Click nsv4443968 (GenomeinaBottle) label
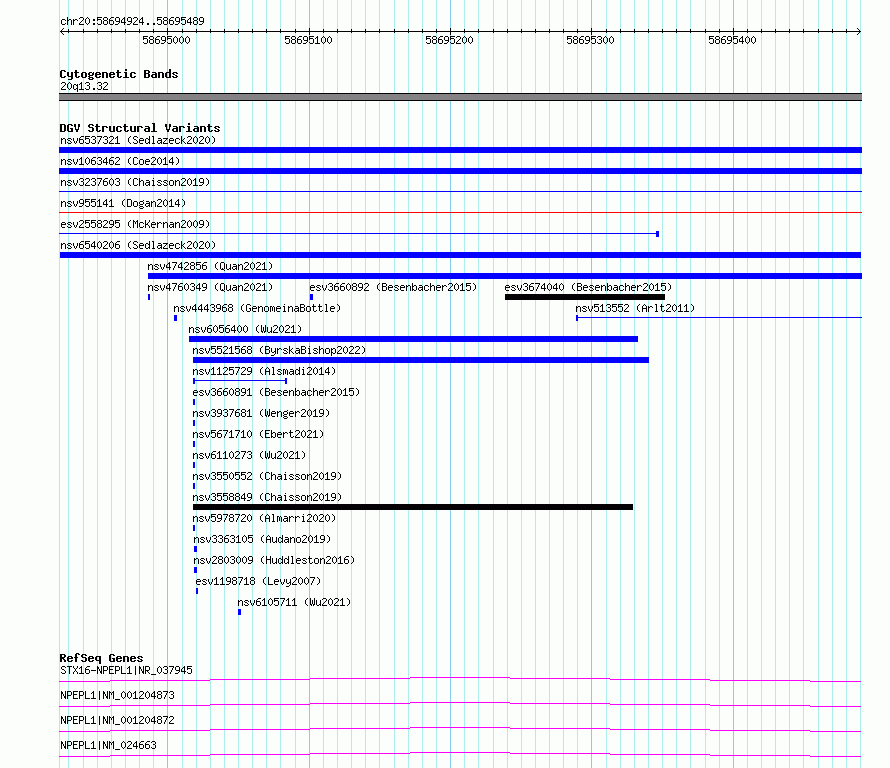This screenshot has width=890, height=768. 257,308
